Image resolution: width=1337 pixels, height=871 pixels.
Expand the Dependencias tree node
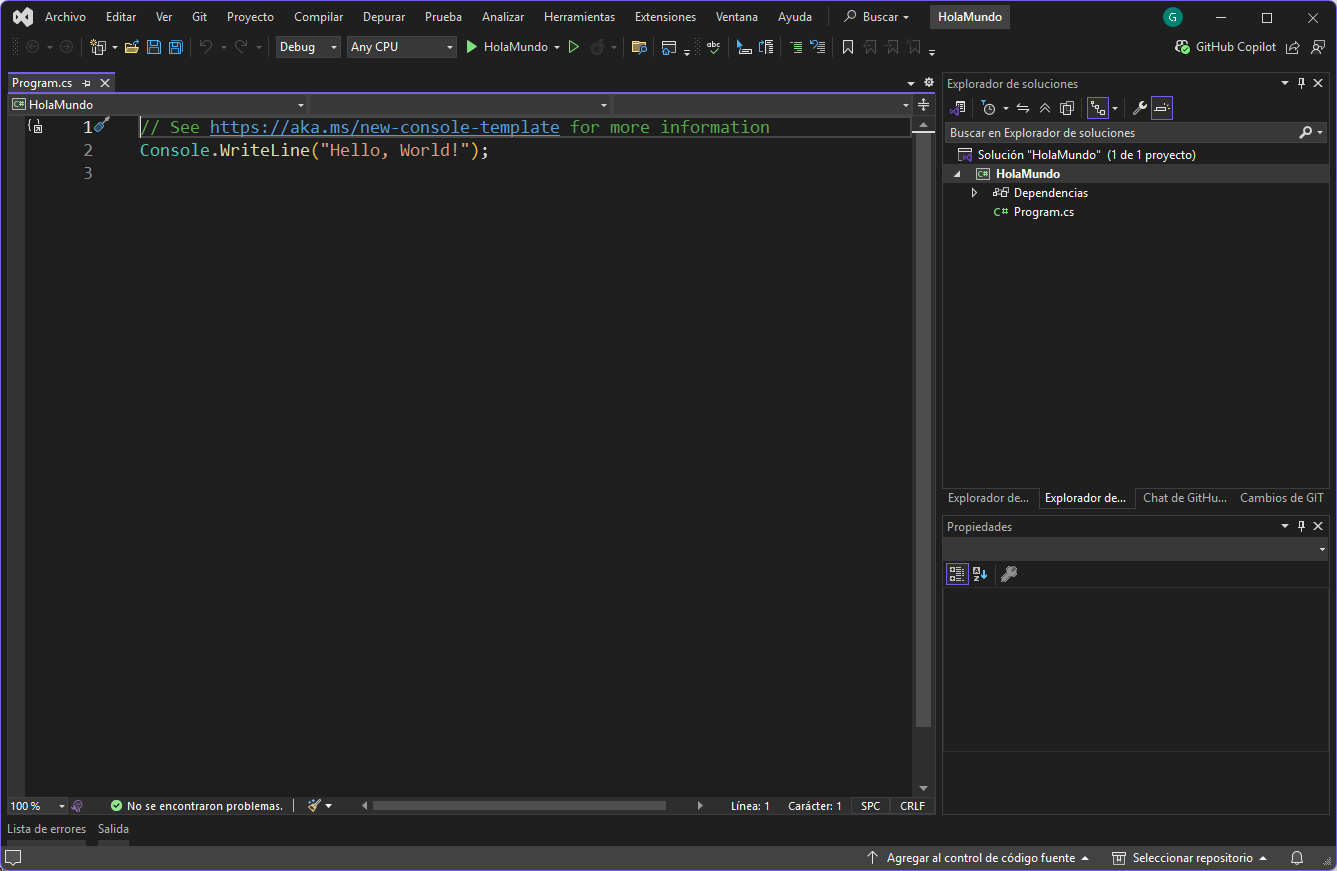[x=975, y=193]
